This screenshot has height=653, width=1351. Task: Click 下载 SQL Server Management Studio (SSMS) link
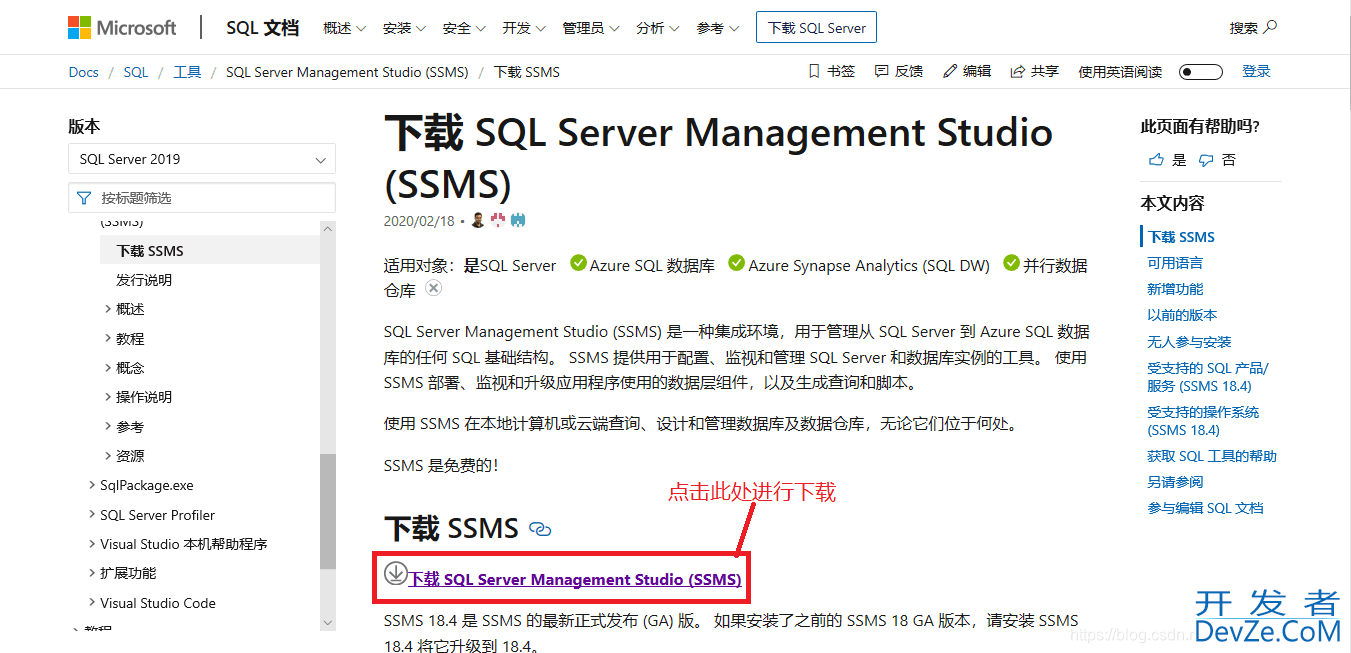coord(575,580)
